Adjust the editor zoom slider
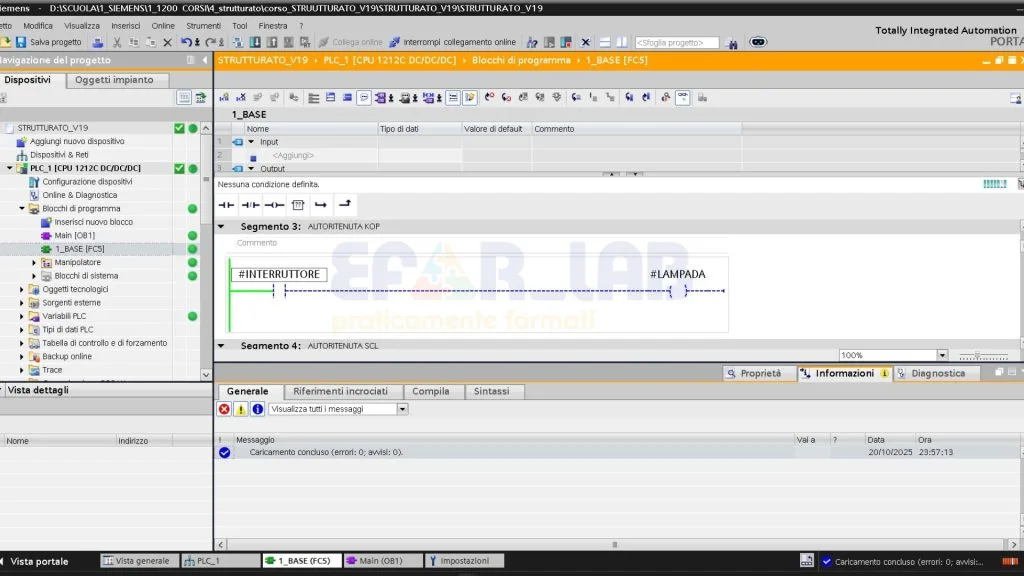This screenshot has width=1024, height=576. (x=977, y=355)
